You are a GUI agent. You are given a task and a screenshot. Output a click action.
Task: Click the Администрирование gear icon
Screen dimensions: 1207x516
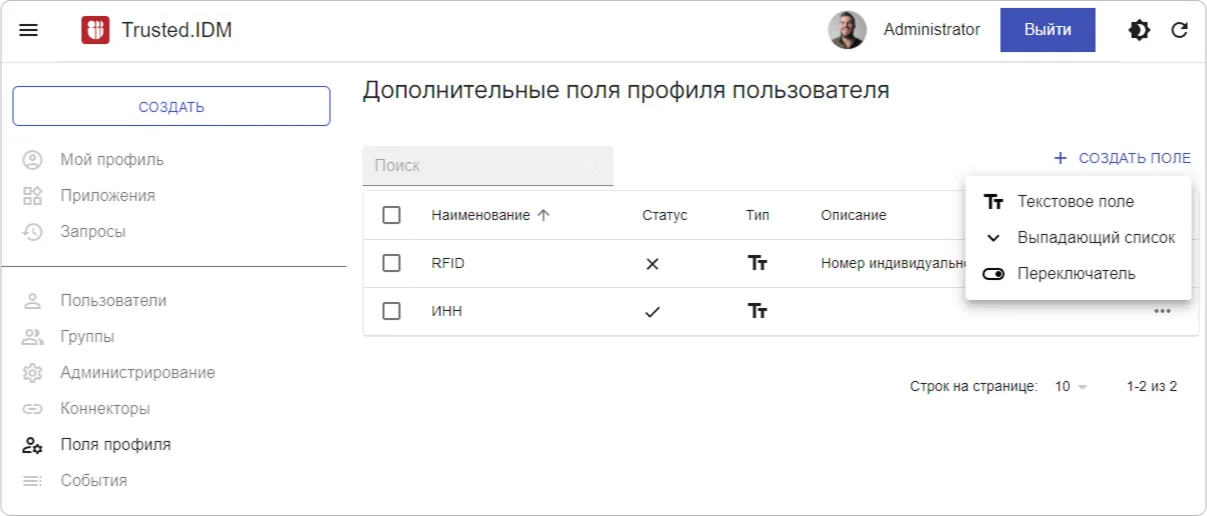pyautogui.click(x=32, y=373)
